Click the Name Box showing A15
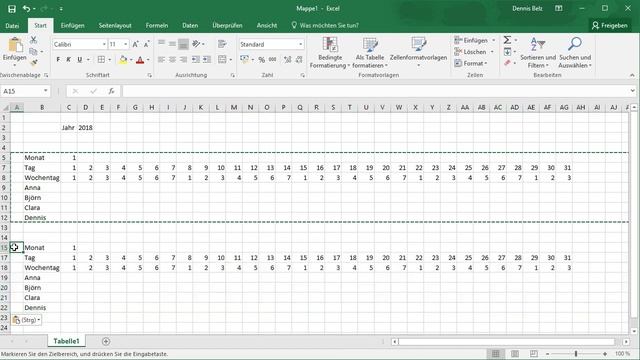The height and width of the screenshot is (360, 640). (24, 91)
